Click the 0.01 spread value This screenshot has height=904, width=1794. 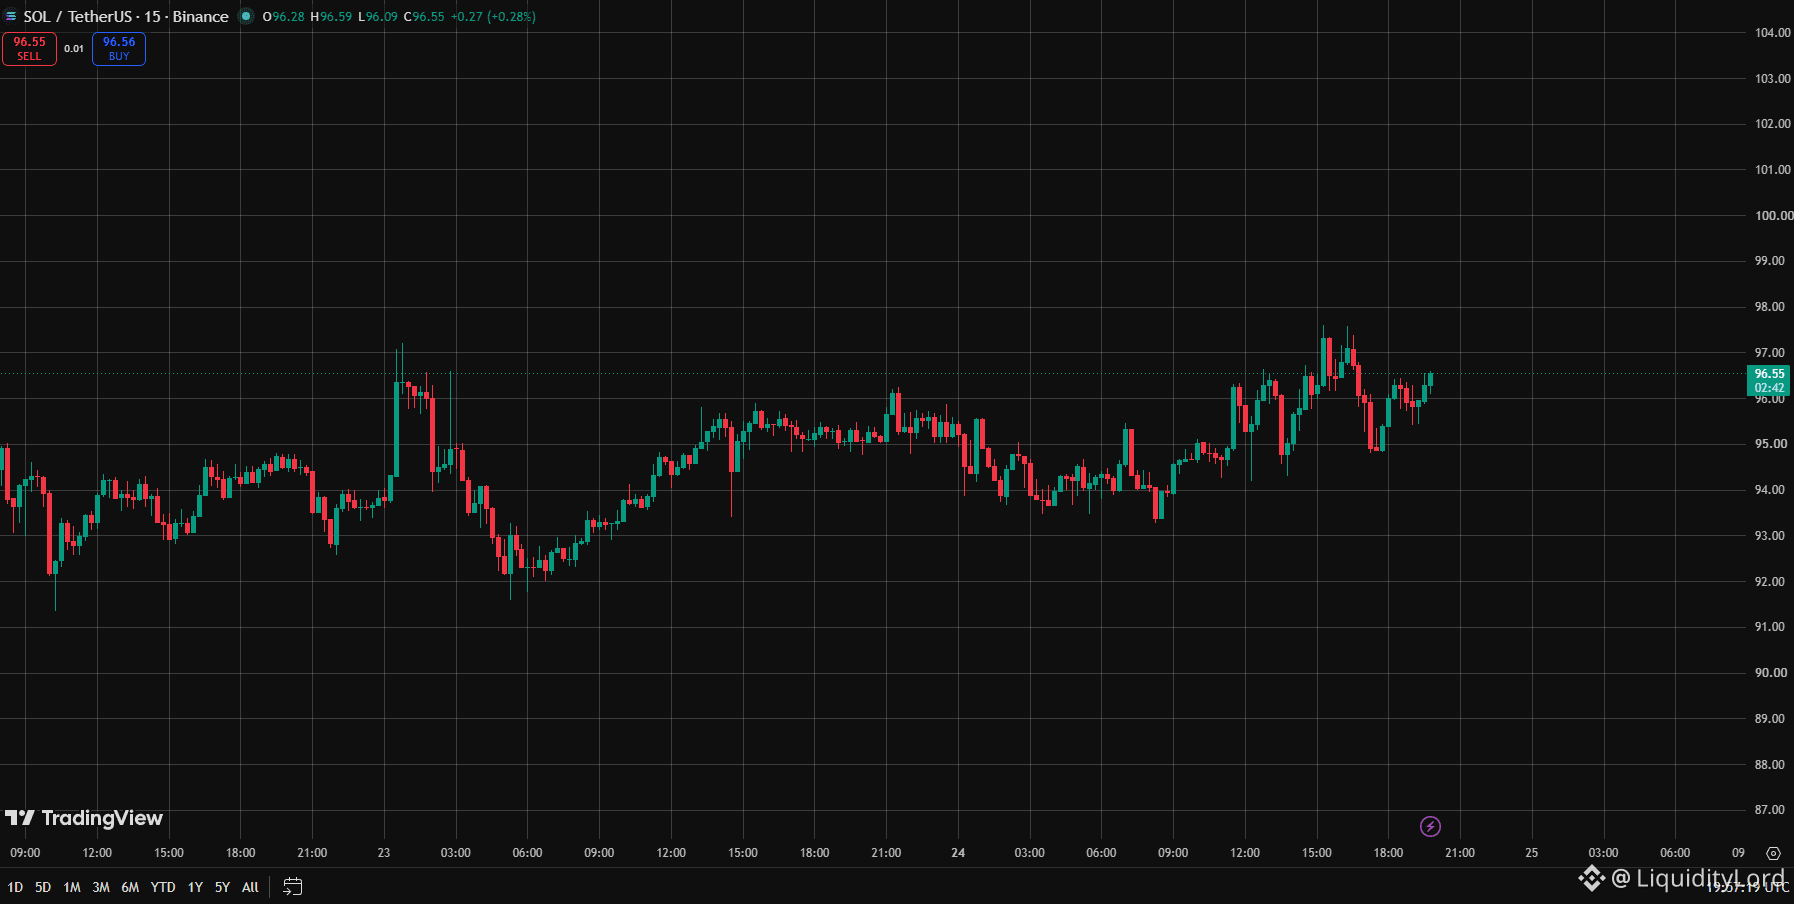[74, 48]
